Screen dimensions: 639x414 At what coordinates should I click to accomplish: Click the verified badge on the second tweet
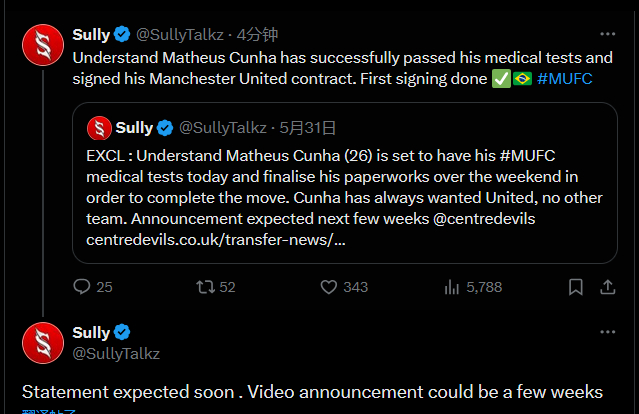pos(122,332)
